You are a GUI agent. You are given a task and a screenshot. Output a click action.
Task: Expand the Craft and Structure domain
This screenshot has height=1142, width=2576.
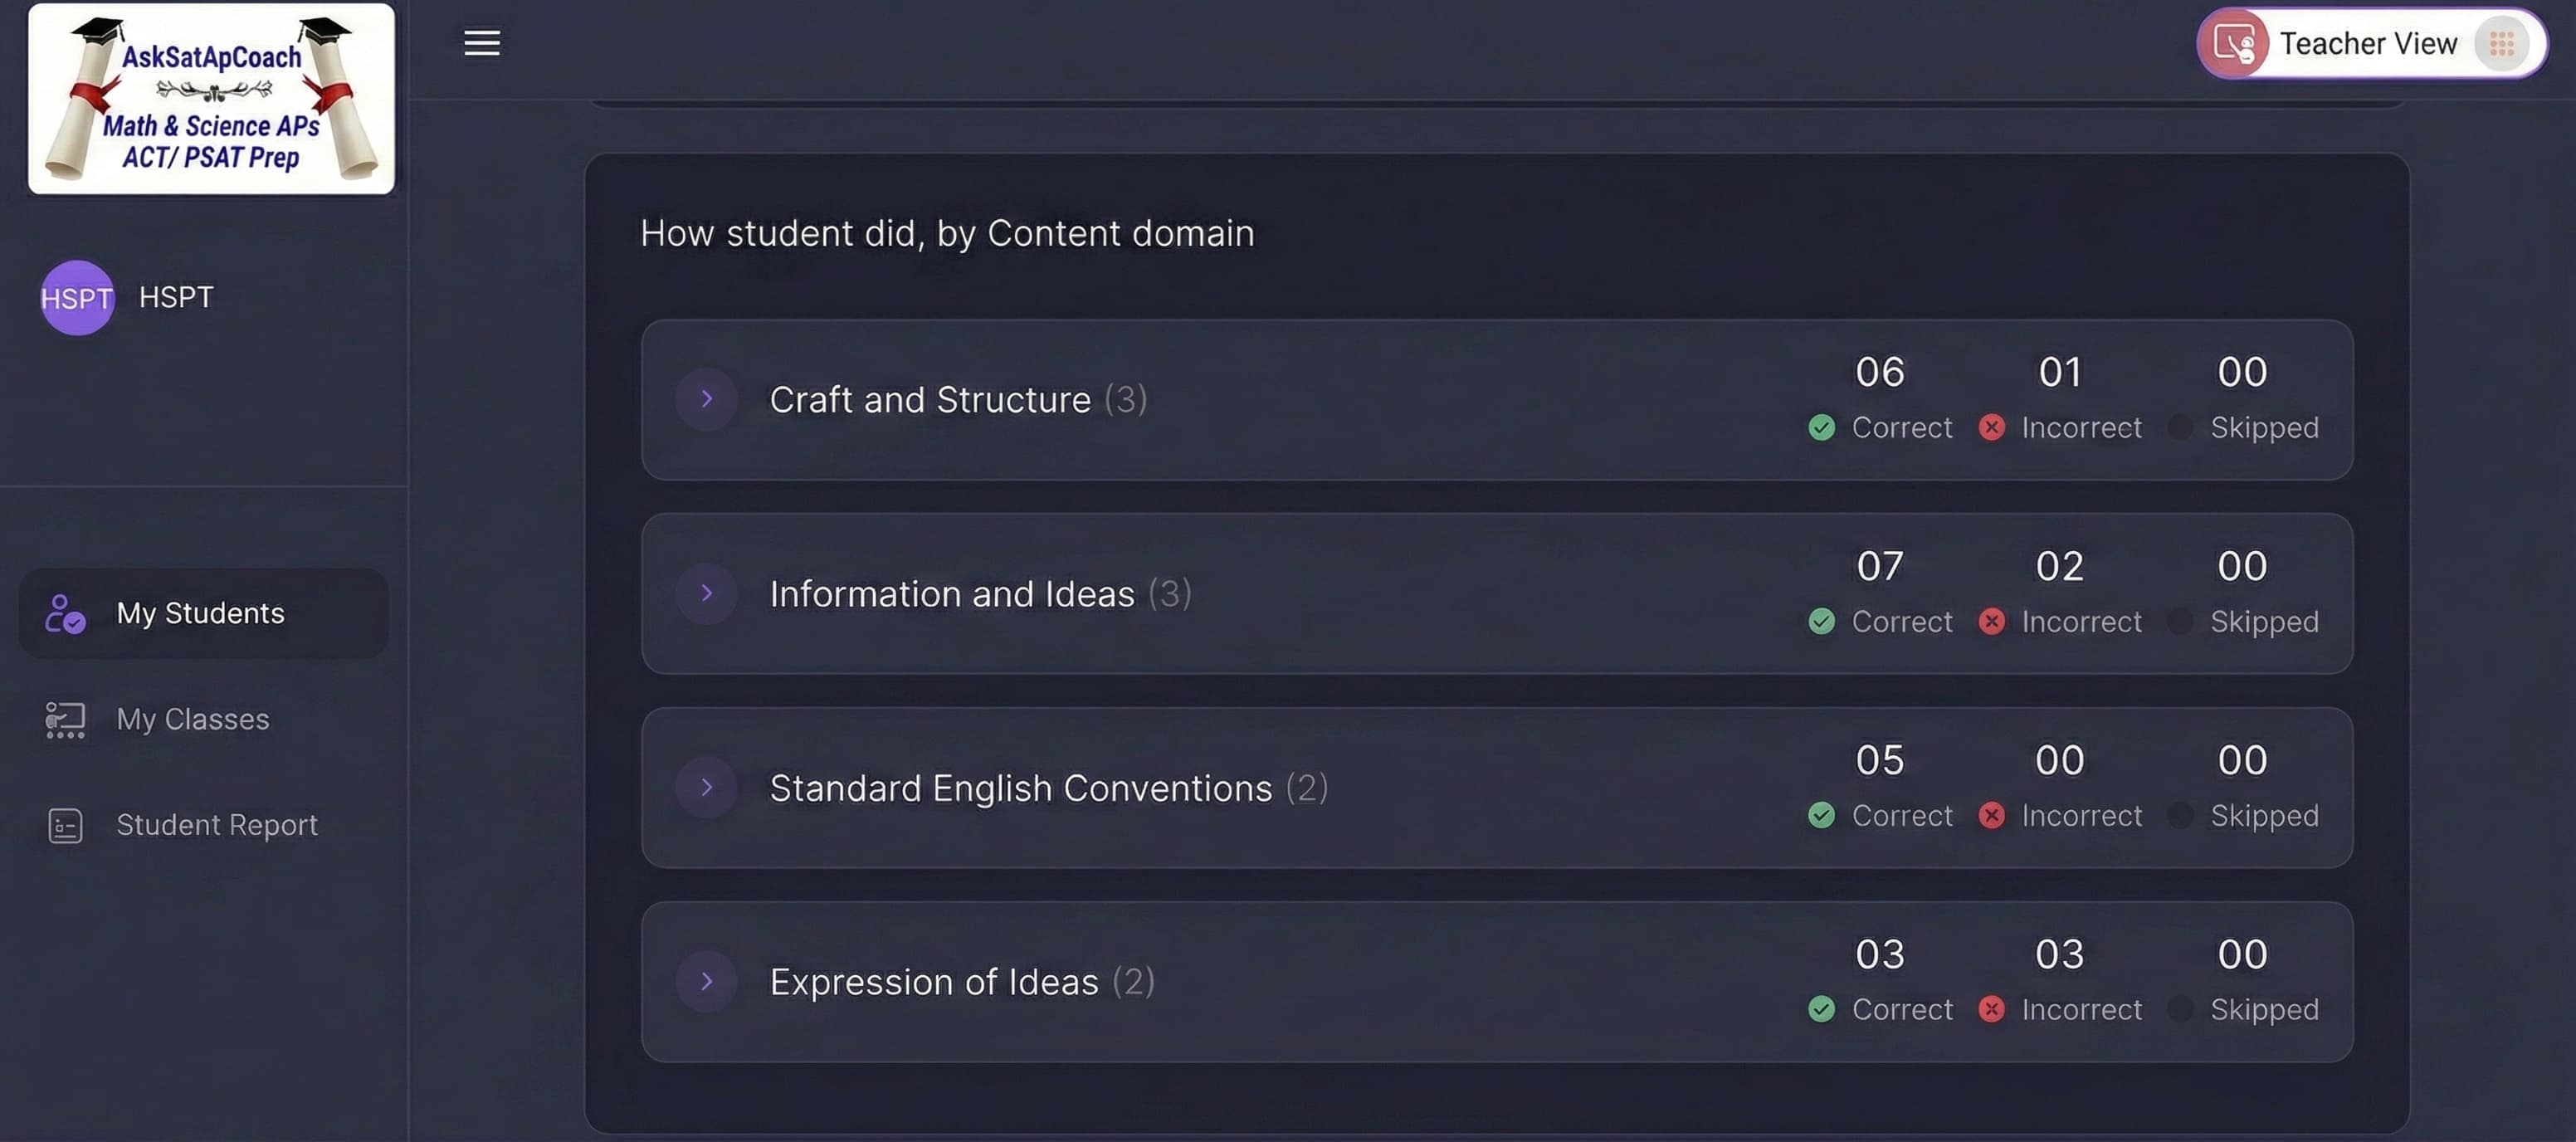(x=707, y=399)
